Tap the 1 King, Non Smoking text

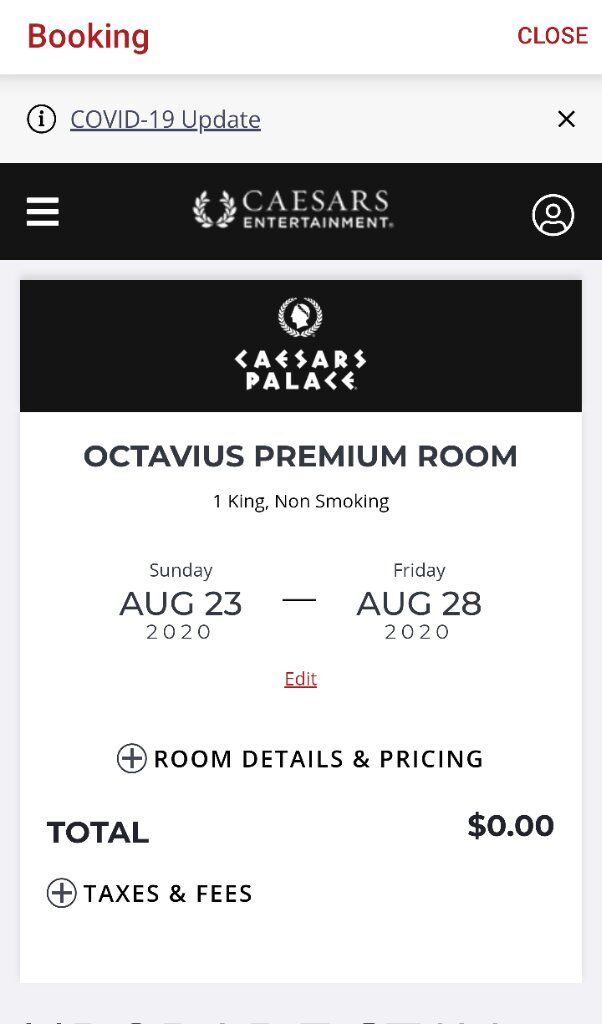[x=301, y=502]
